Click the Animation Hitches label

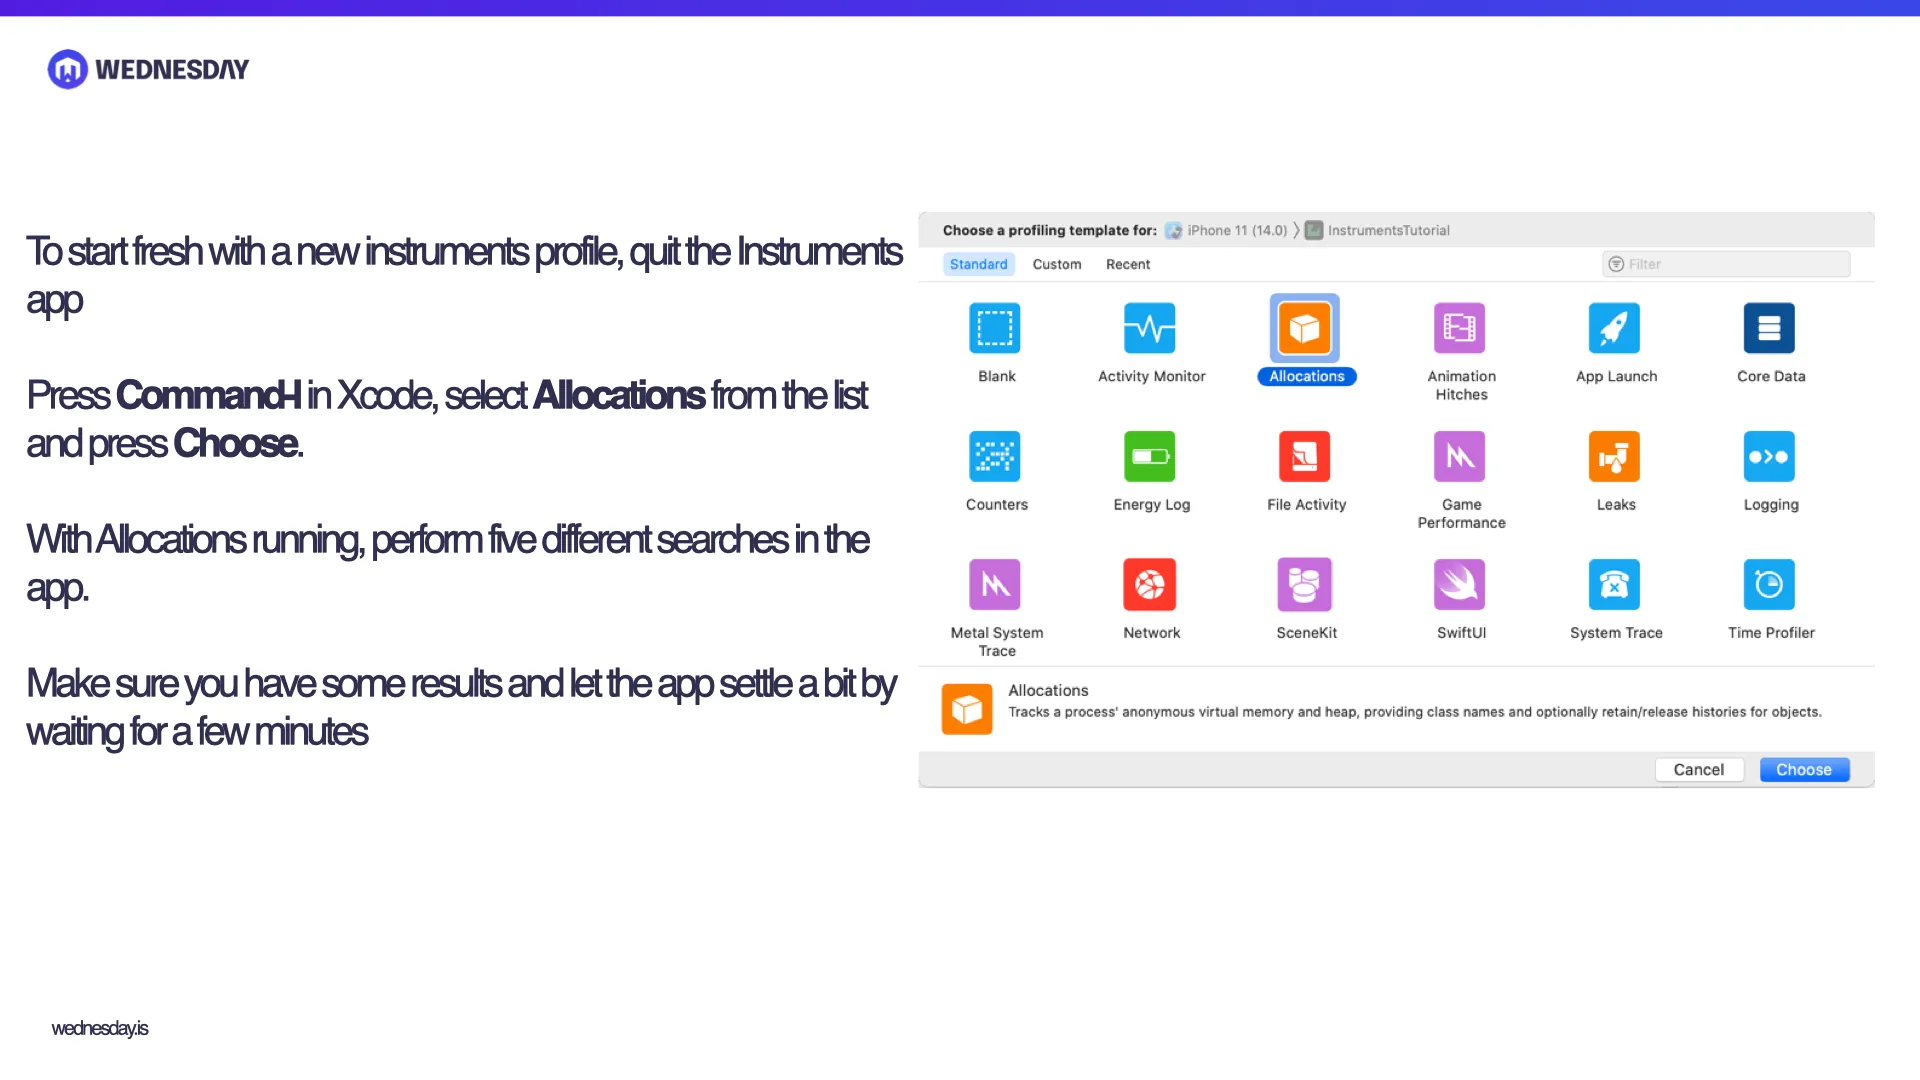pos(1461,385)
